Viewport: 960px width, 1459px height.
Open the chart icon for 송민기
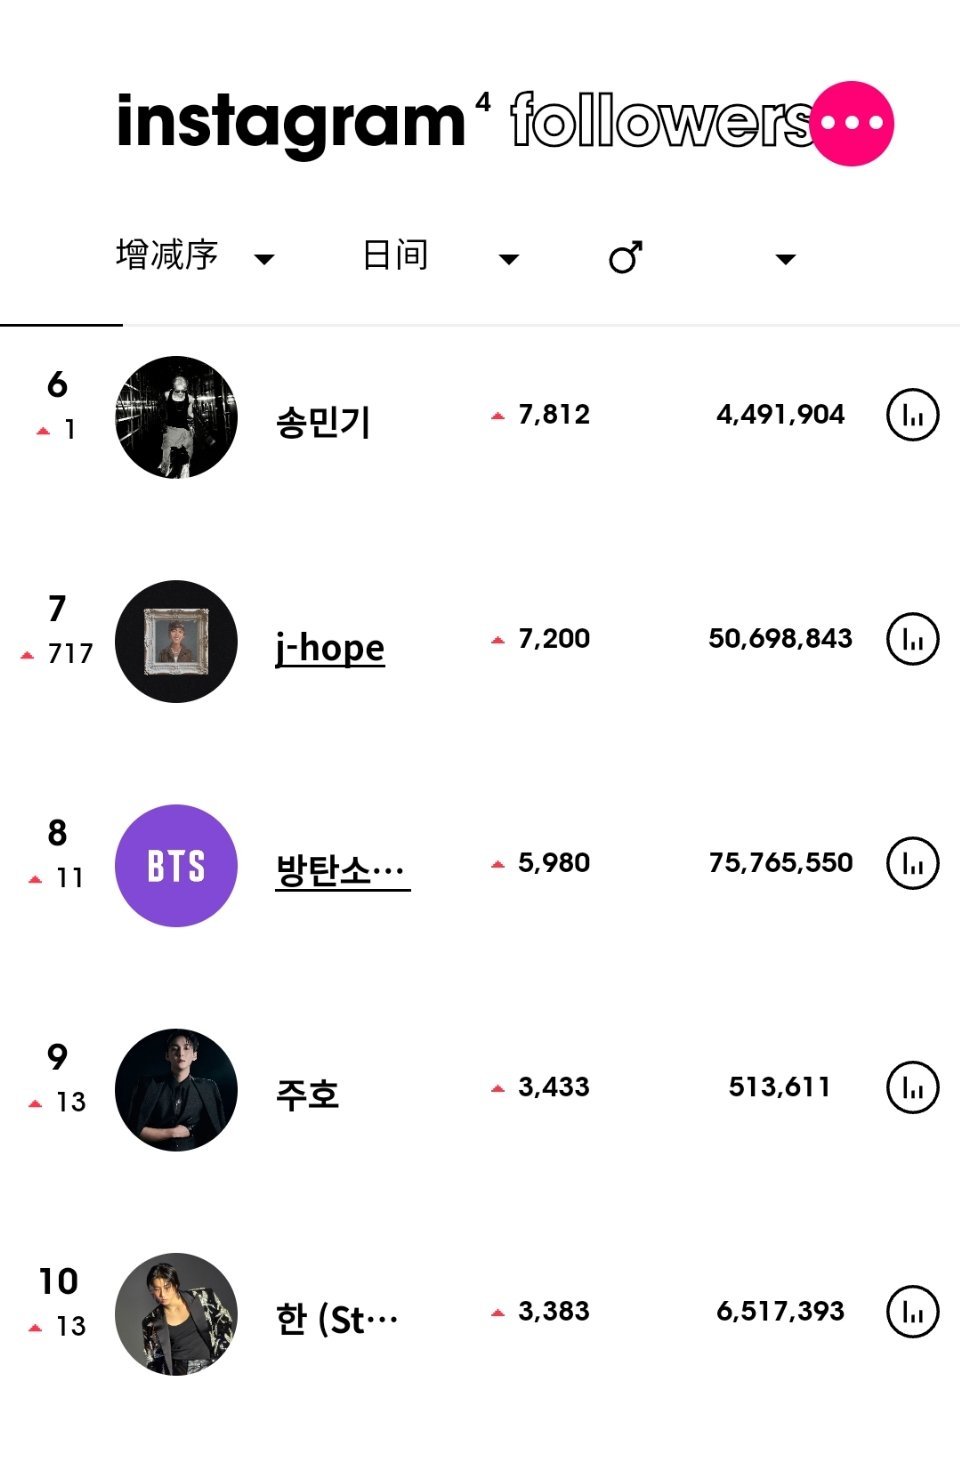tap(912, 415)
